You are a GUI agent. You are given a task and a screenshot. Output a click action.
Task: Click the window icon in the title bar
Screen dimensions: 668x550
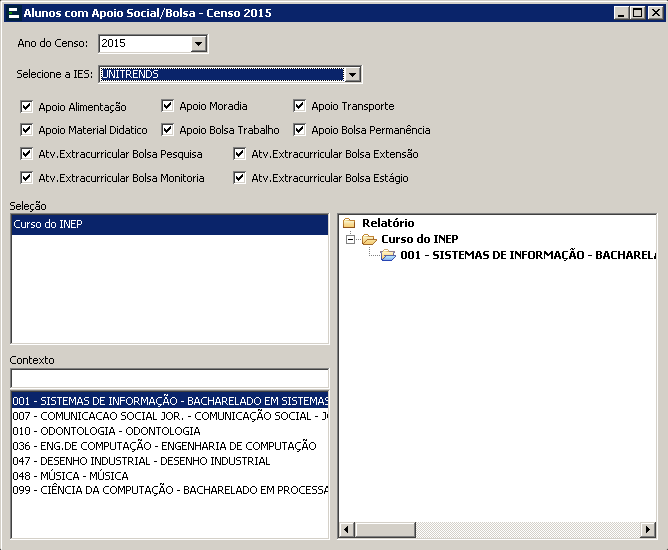point(11,13)
